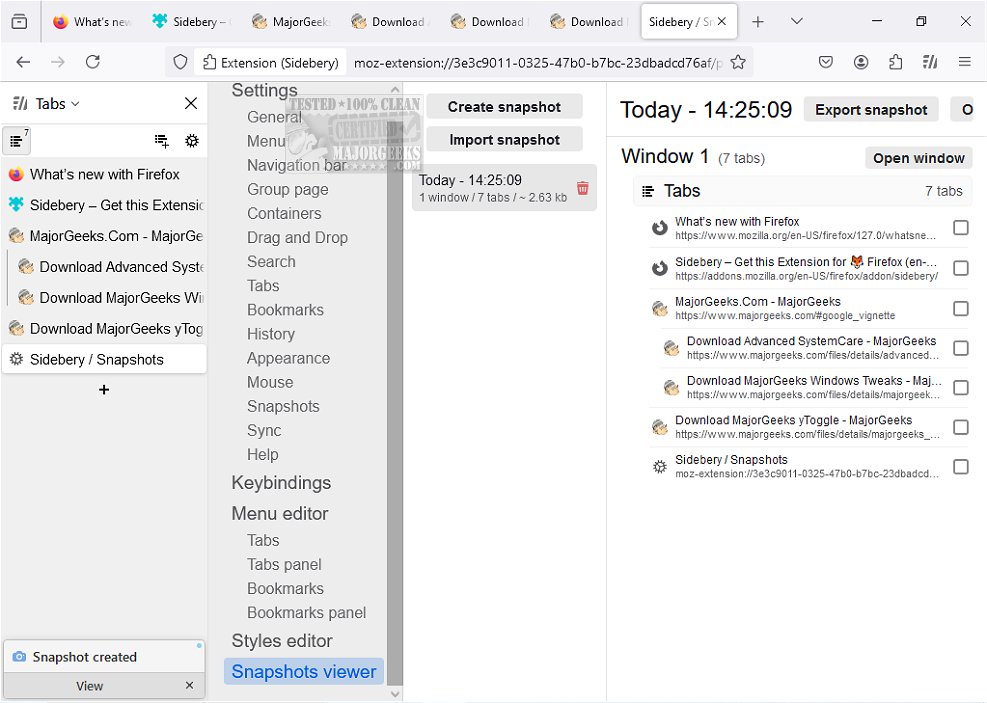The image size is (987, 703).
Task: Bookmark this page with the star icon
Action: 738,62
